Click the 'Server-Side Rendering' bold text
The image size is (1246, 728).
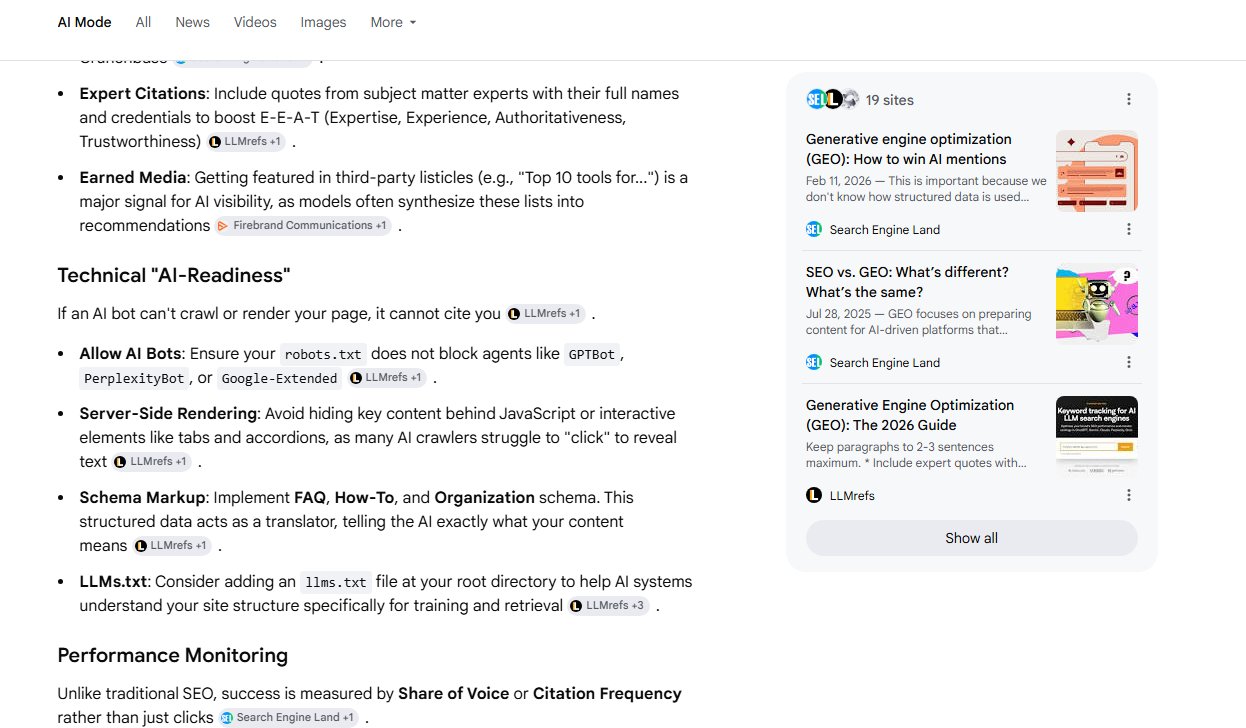169,413
